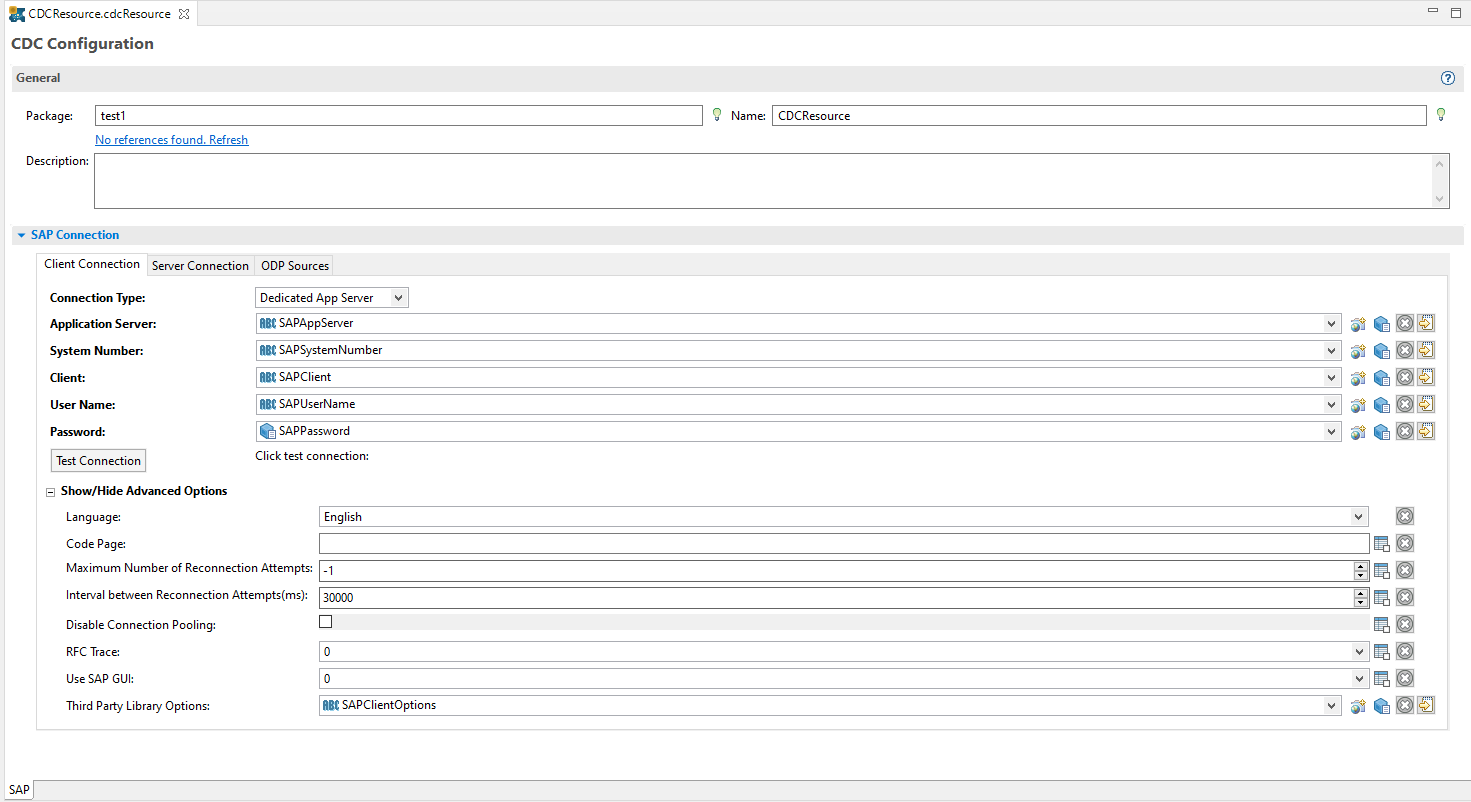Open the User Name dropdown list
The height and width of the screenshot is (802, 1471).
coord(1331,405)
